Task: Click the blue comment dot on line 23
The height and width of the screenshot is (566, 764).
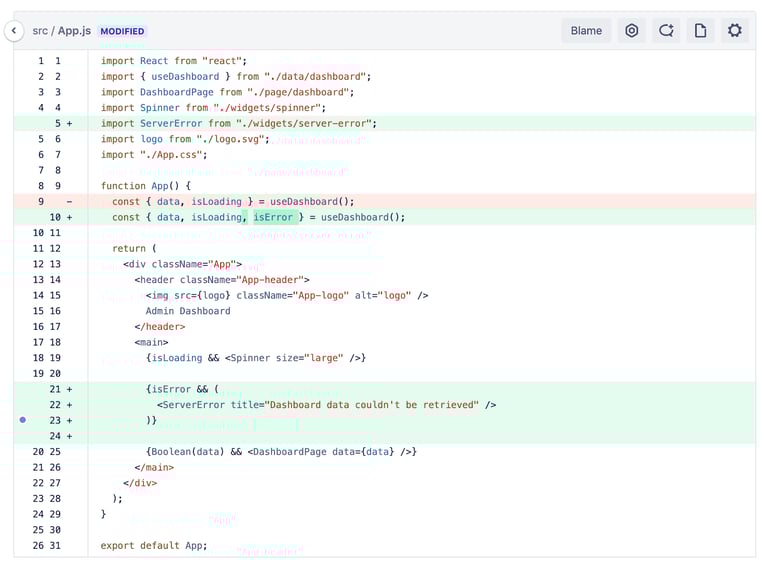Action: tap(22, 419)
